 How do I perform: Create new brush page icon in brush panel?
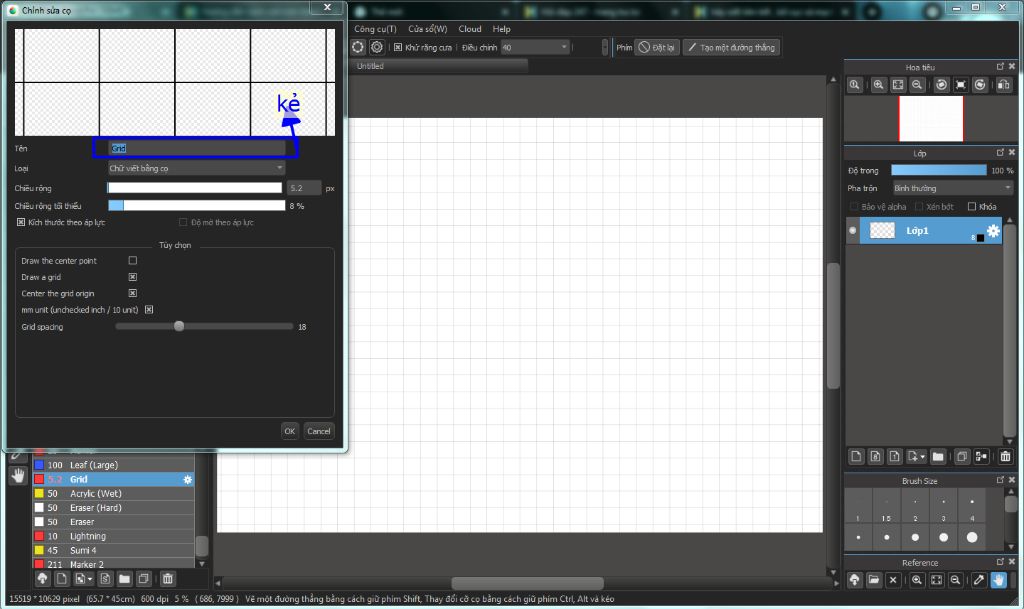61,579
